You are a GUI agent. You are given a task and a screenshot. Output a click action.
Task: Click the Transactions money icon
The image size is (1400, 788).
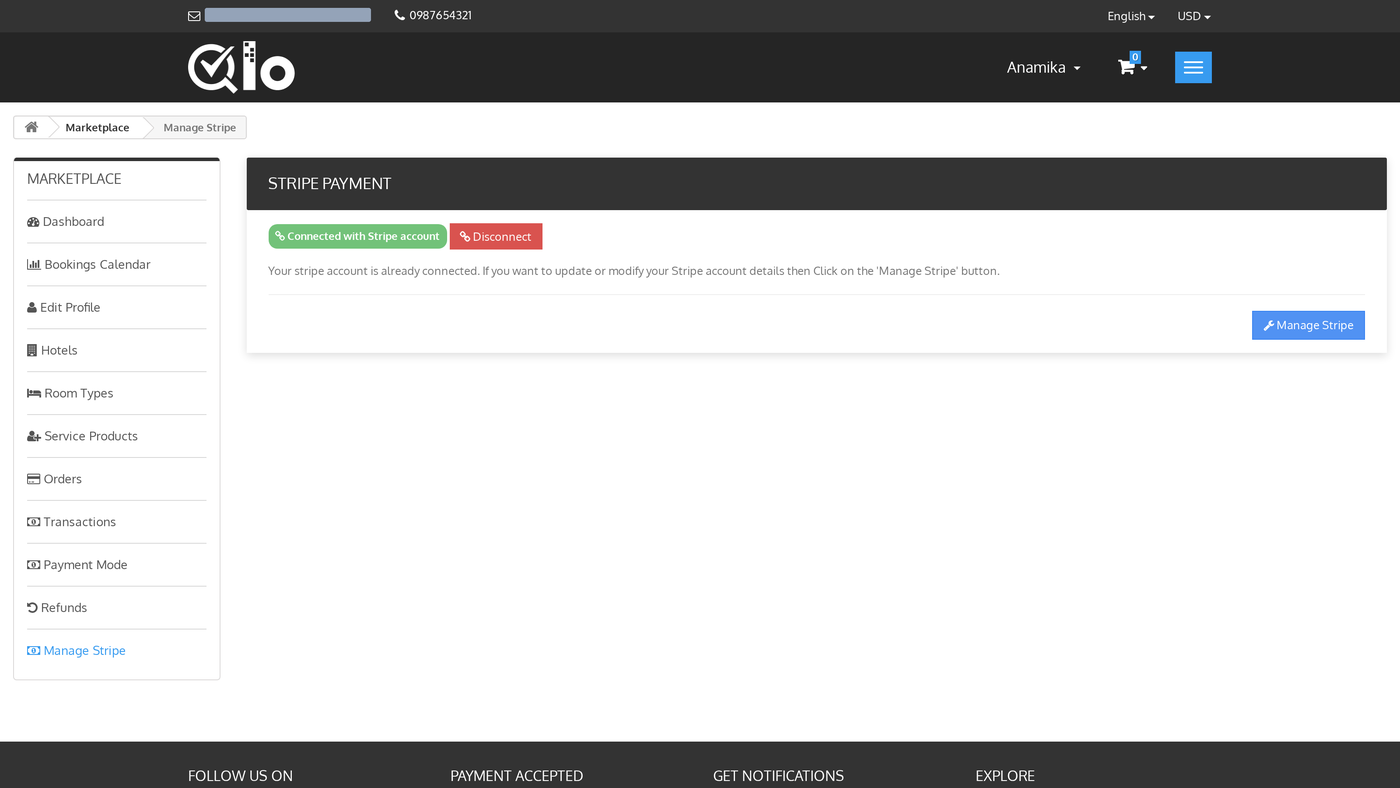(34, 522)
